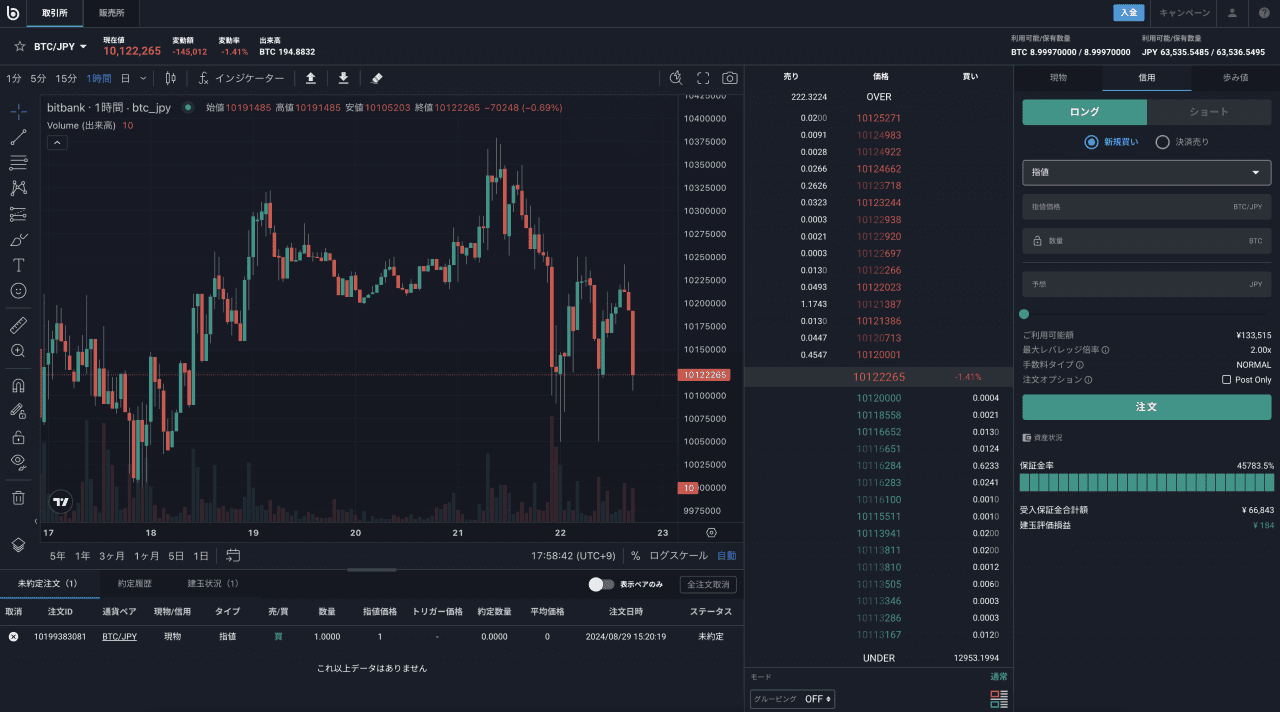Screen dimensions: 1280x712
Task: Open the grouping OFF dropdown
Action: (x=792, y=699)
